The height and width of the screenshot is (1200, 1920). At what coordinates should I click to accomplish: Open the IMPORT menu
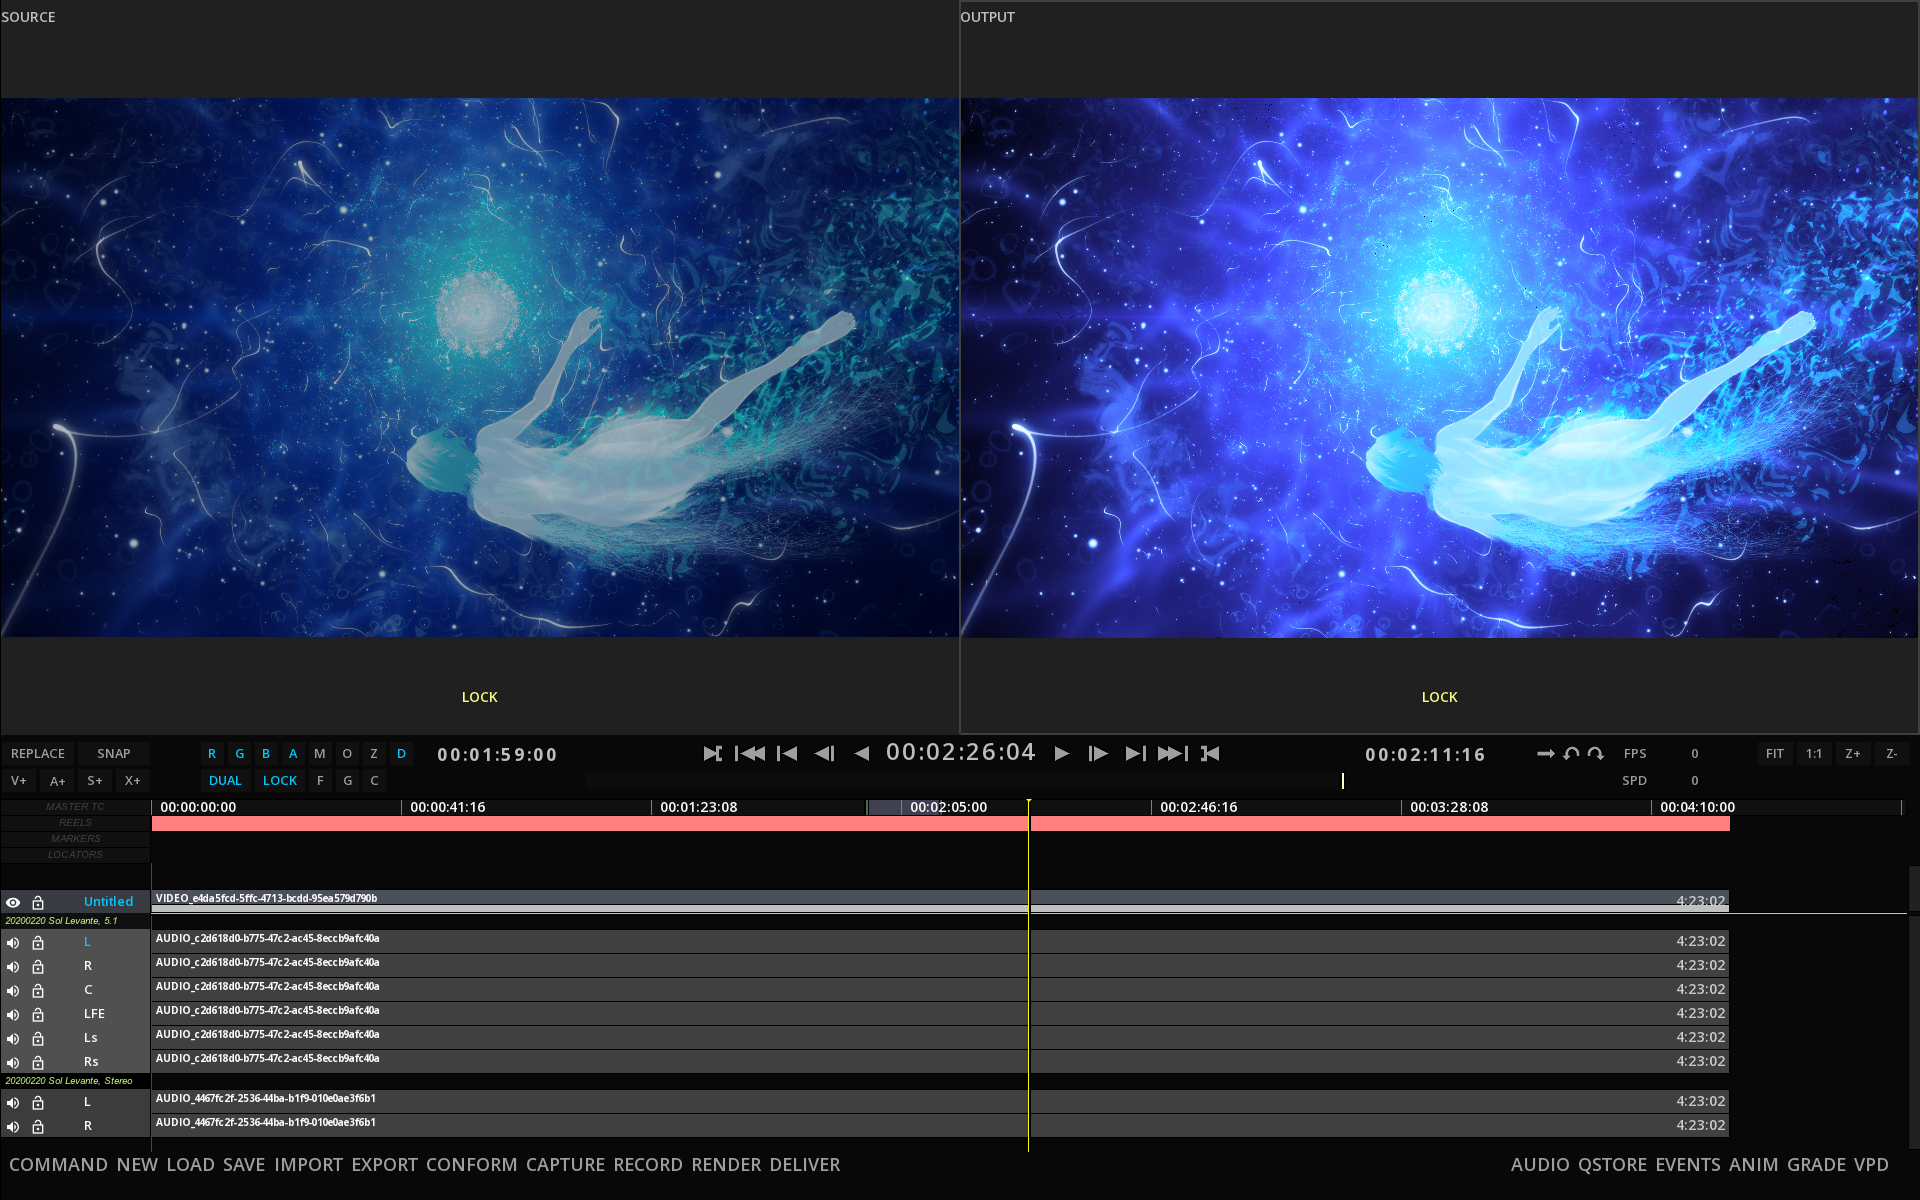[x=308, y=1165]
